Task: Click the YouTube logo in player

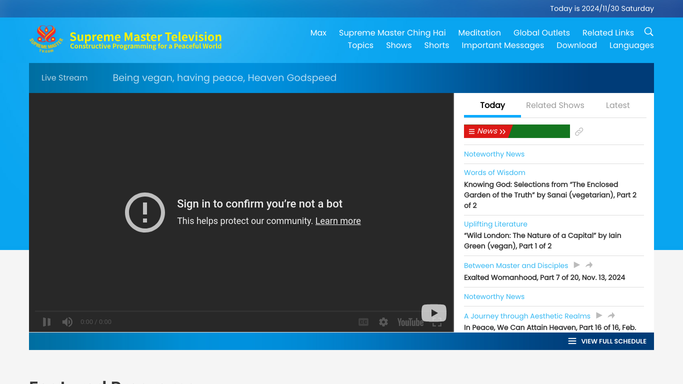Action: (x=410, y=322)
